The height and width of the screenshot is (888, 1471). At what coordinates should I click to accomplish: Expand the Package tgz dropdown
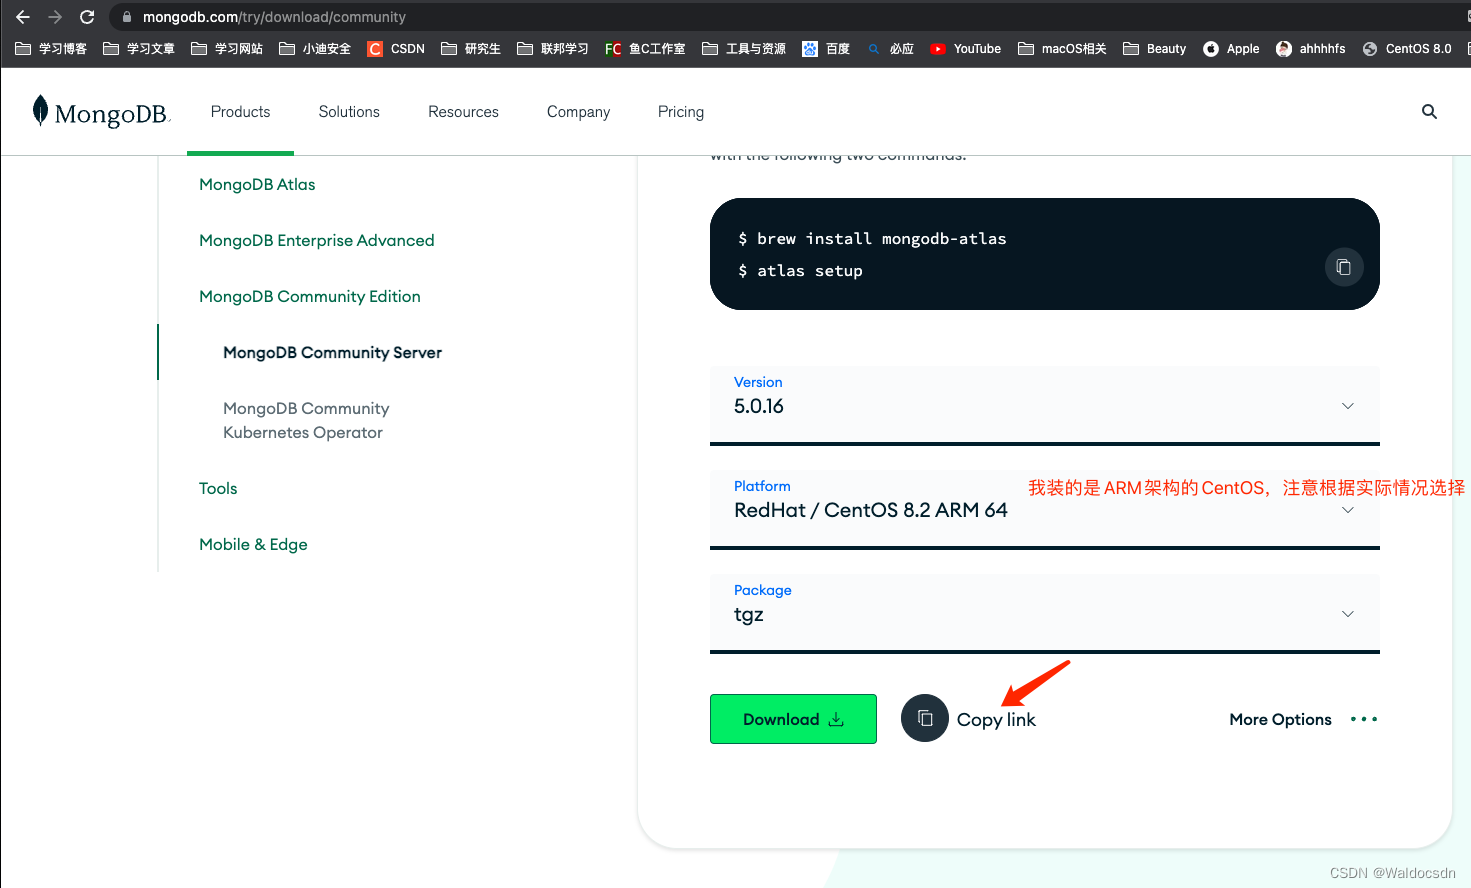pyautogui.click(x=1045, y=613)
